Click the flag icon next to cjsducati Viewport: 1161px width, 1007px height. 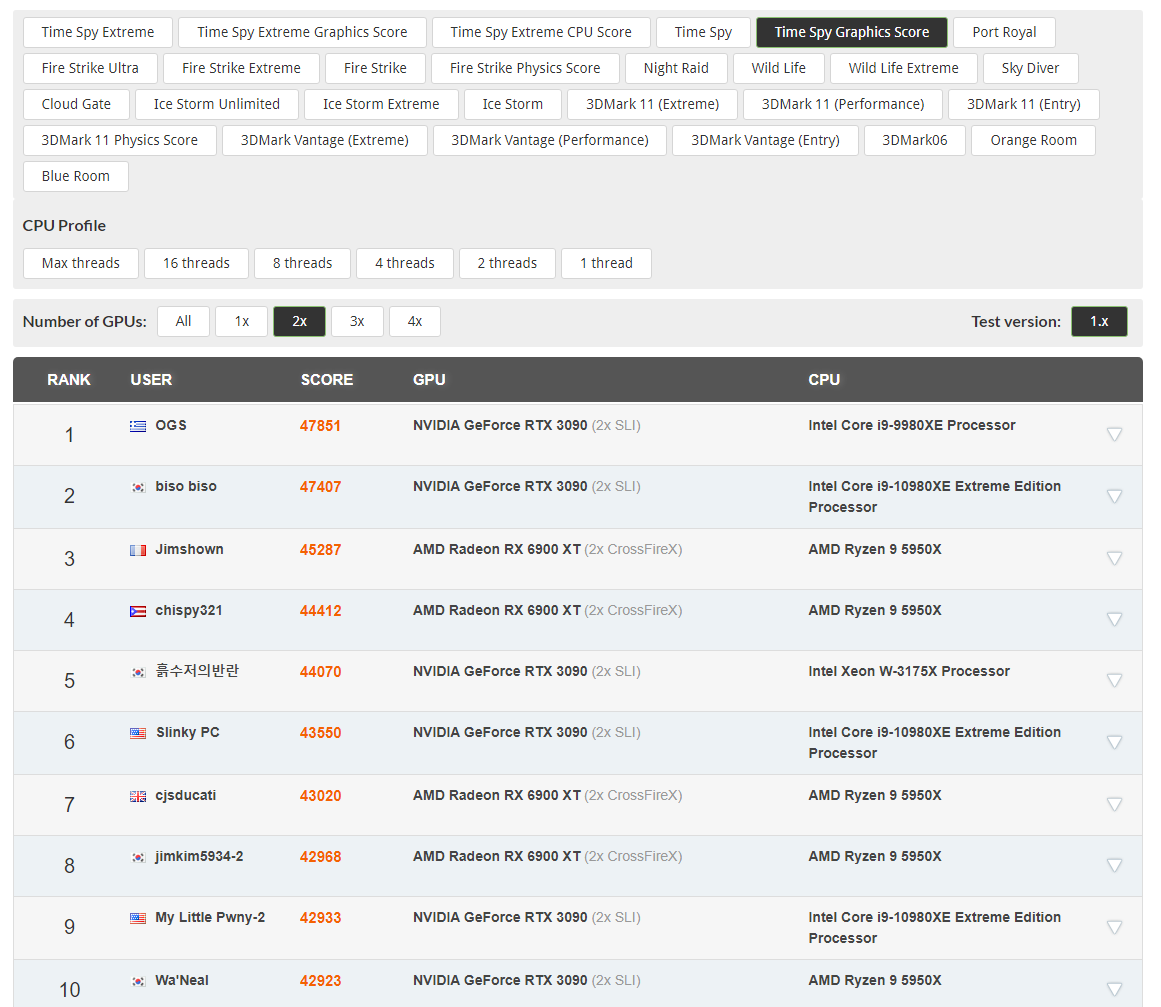(x=138, y=796)
